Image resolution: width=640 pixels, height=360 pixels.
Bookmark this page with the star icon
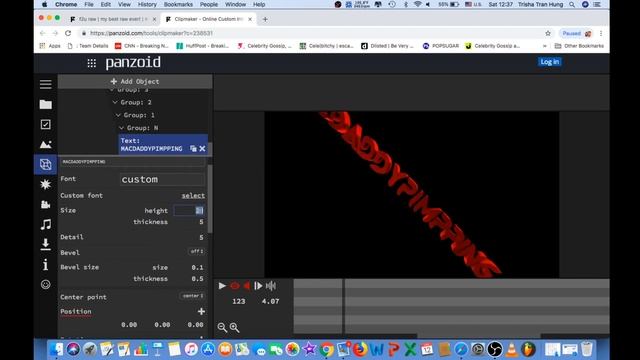[548, 33]
